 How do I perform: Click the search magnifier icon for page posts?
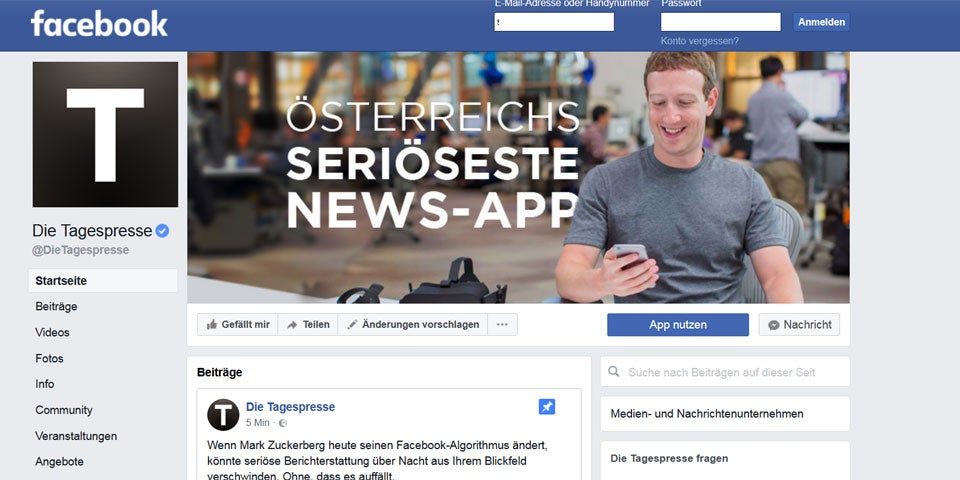[613, 372]
